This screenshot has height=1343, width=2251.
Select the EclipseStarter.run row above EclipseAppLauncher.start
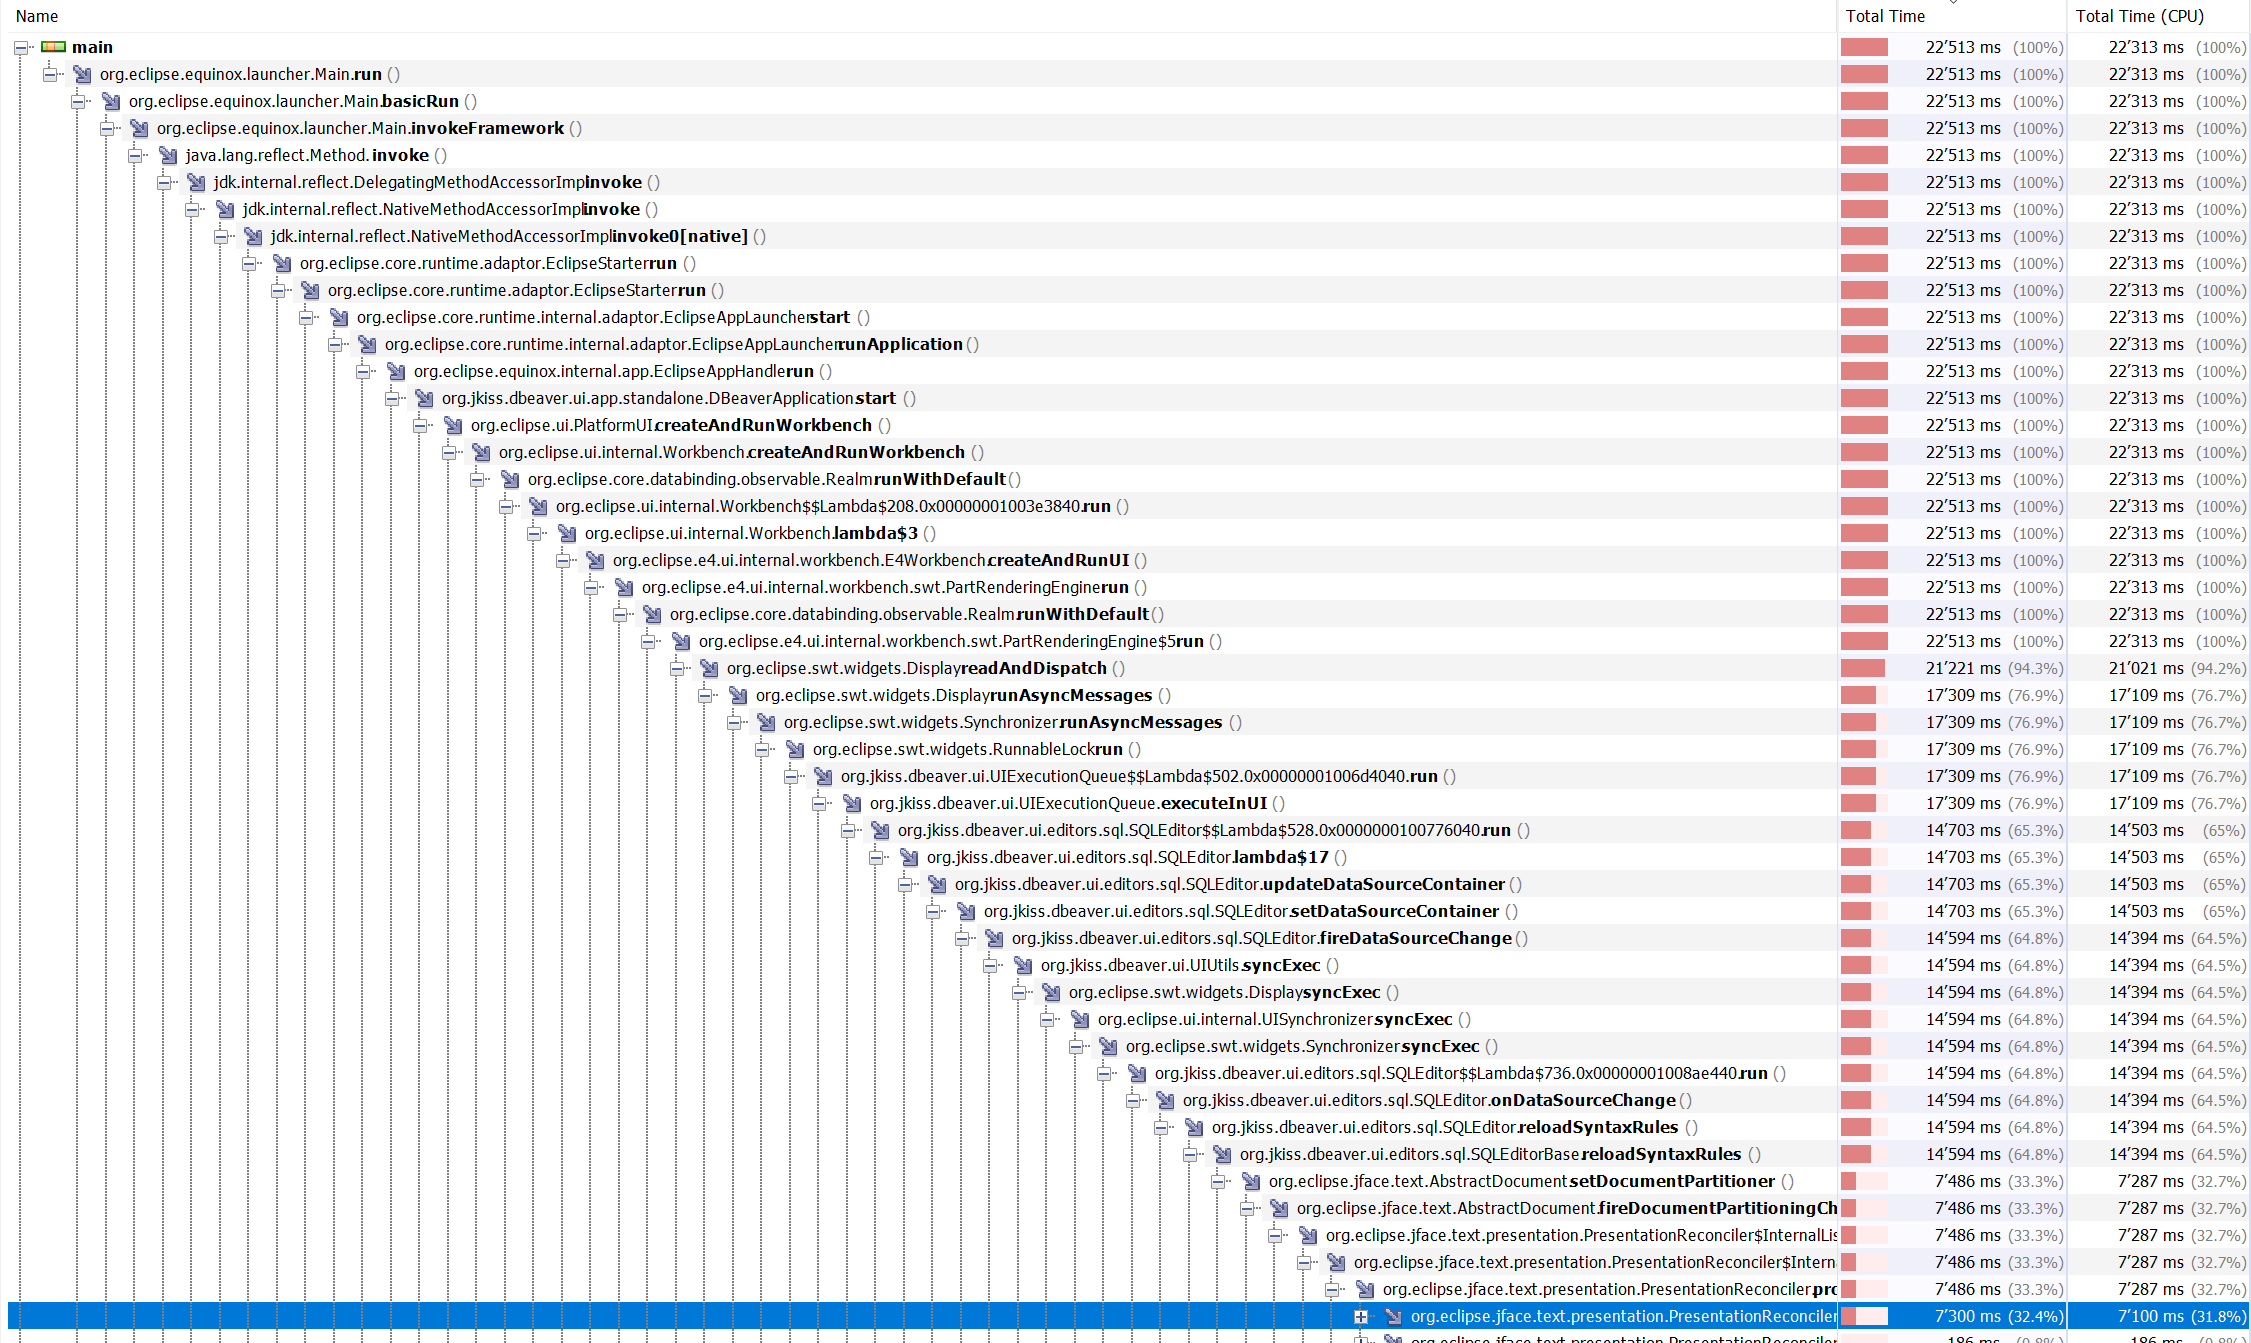1128,290
